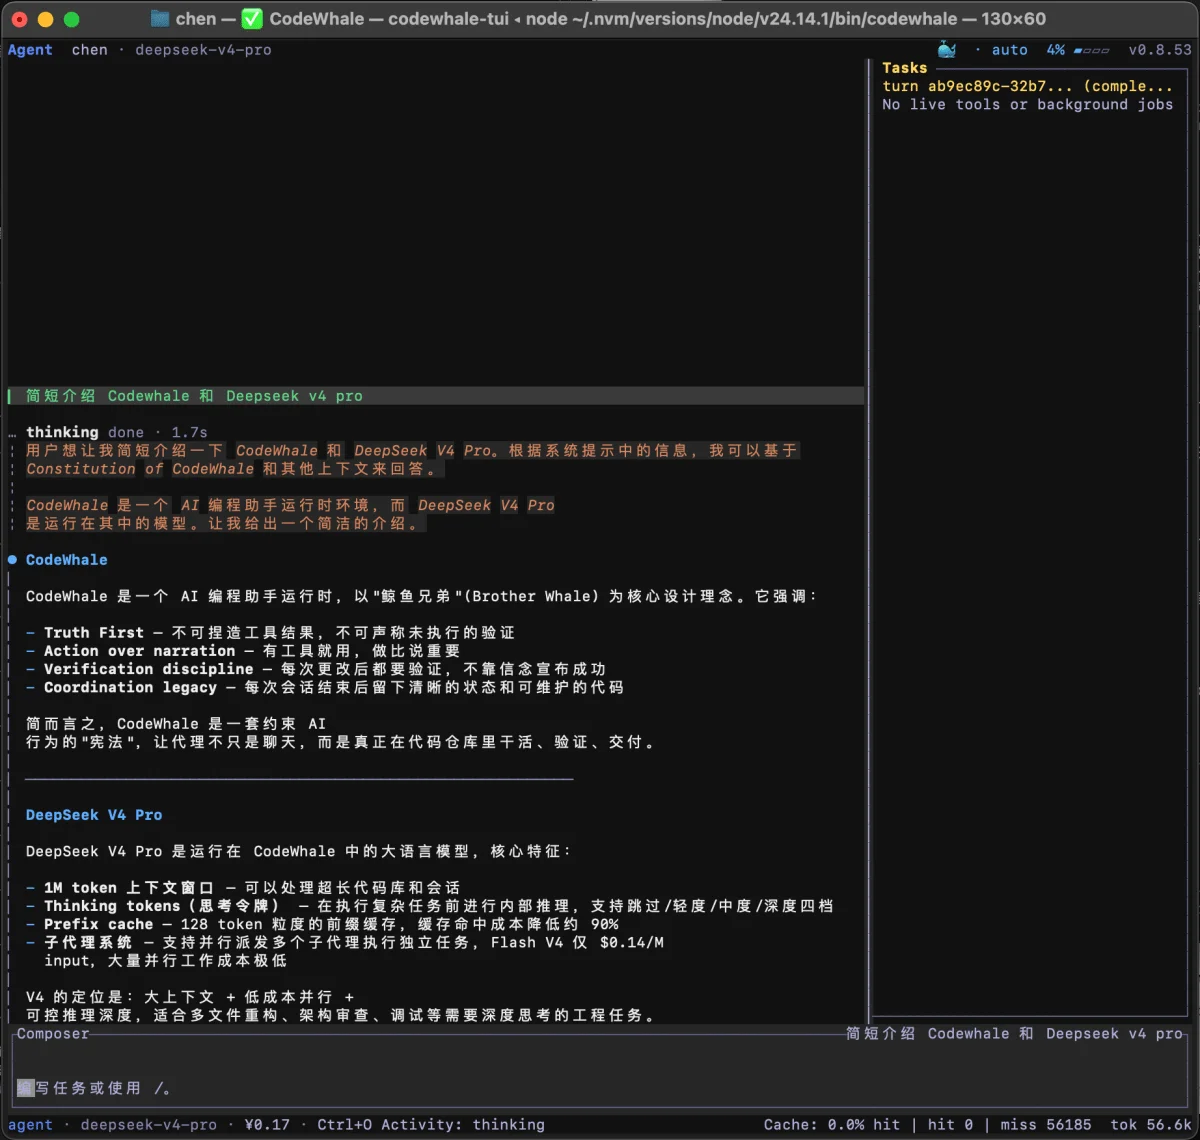Click the 子代理系统 bullet line

click(345, 952)
